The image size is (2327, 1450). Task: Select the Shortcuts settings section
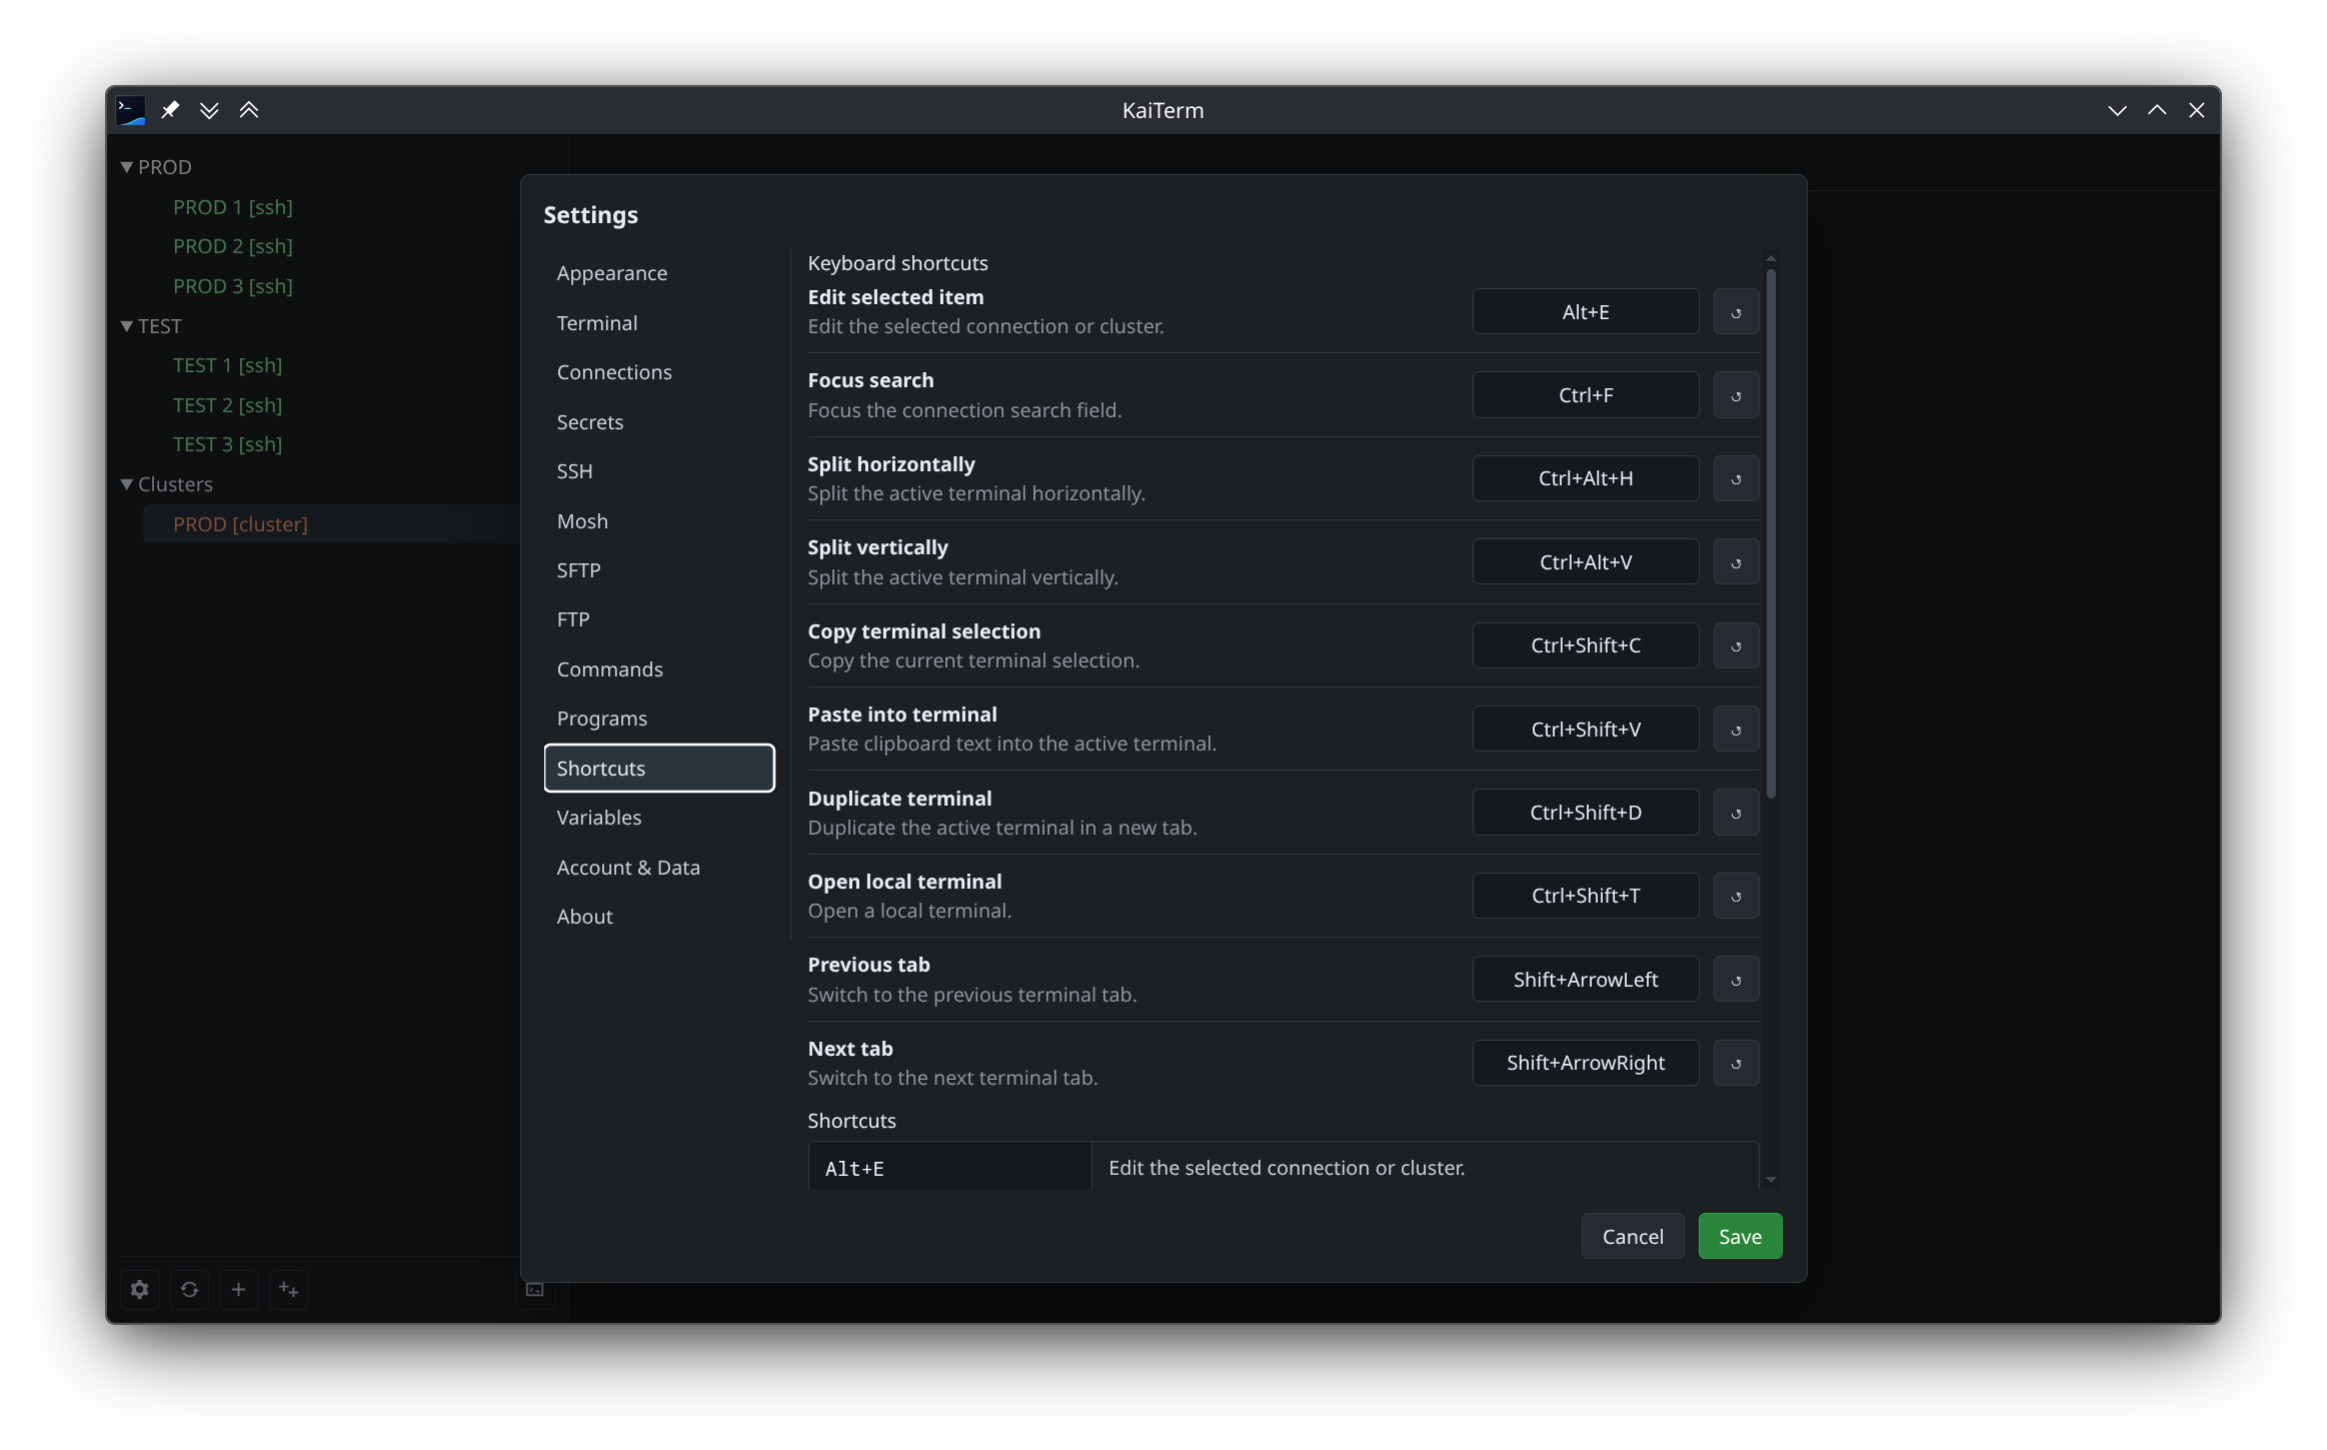pyautogui.click(x=659, y=768)
